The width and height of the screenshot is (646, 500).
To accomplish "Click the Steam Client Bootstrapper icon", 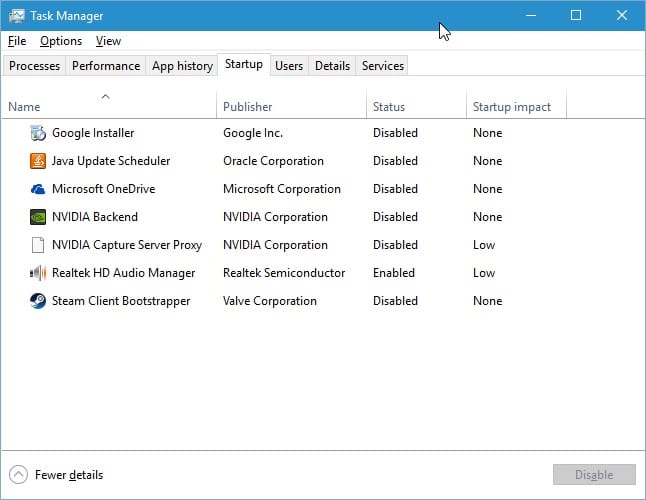I will (38, 301).
